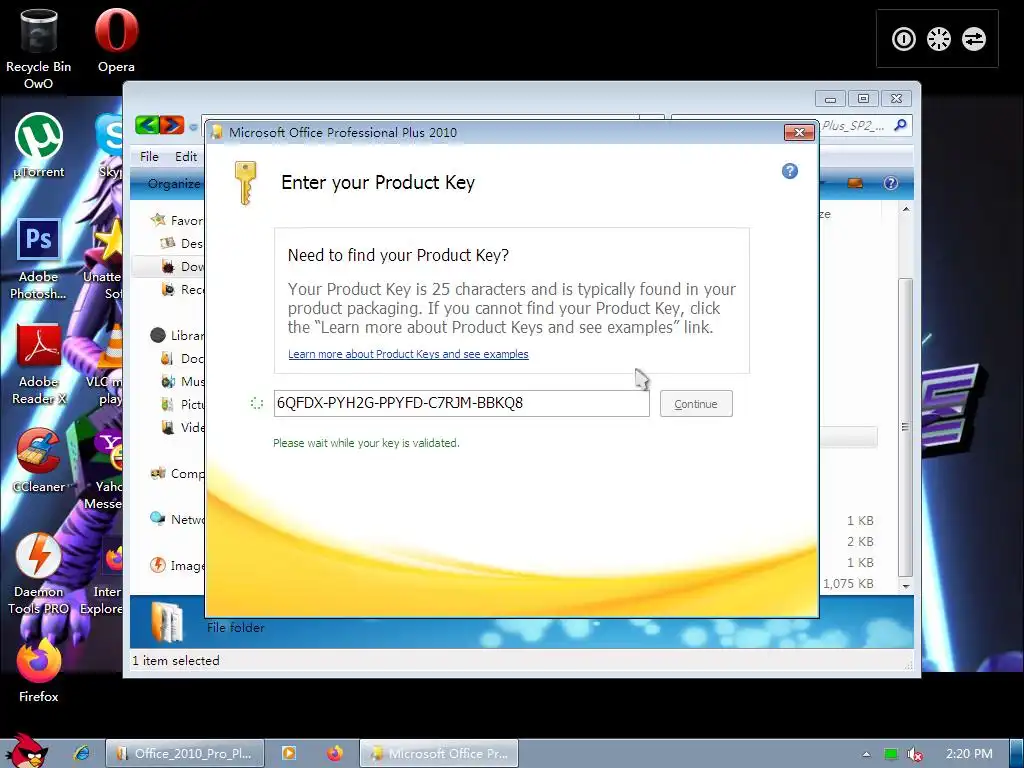Click the Explorer search magnifier icon
The image size is (1024, 768).
(901, 125)
